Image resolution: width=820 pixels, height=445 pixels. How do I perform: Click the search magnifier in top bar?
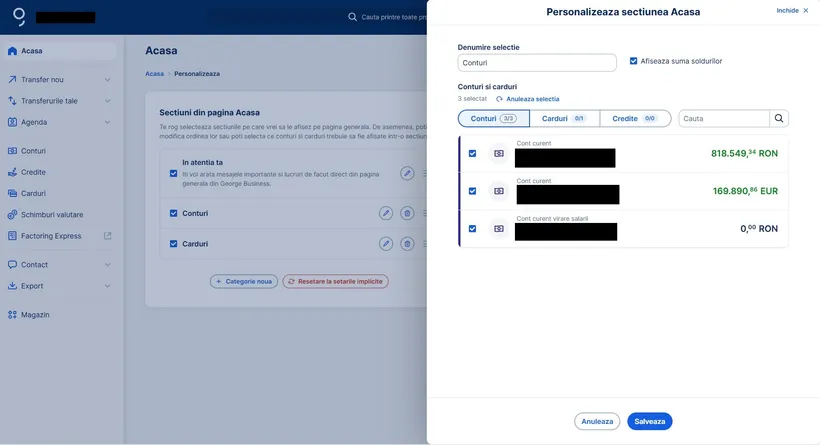(x=352, y=17)
